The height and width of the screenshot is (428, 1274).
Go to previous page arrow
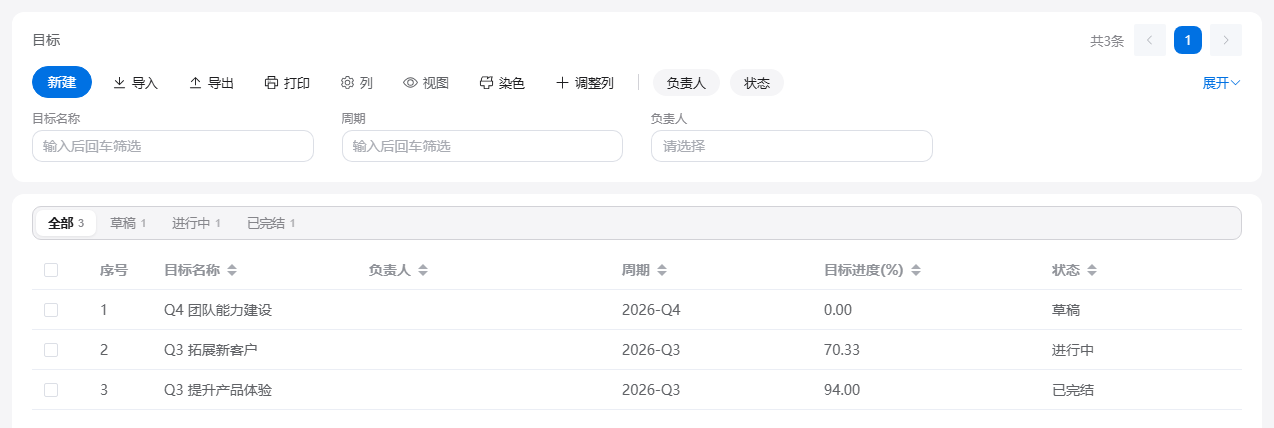pyautogui.click(x=1150, y=40)
